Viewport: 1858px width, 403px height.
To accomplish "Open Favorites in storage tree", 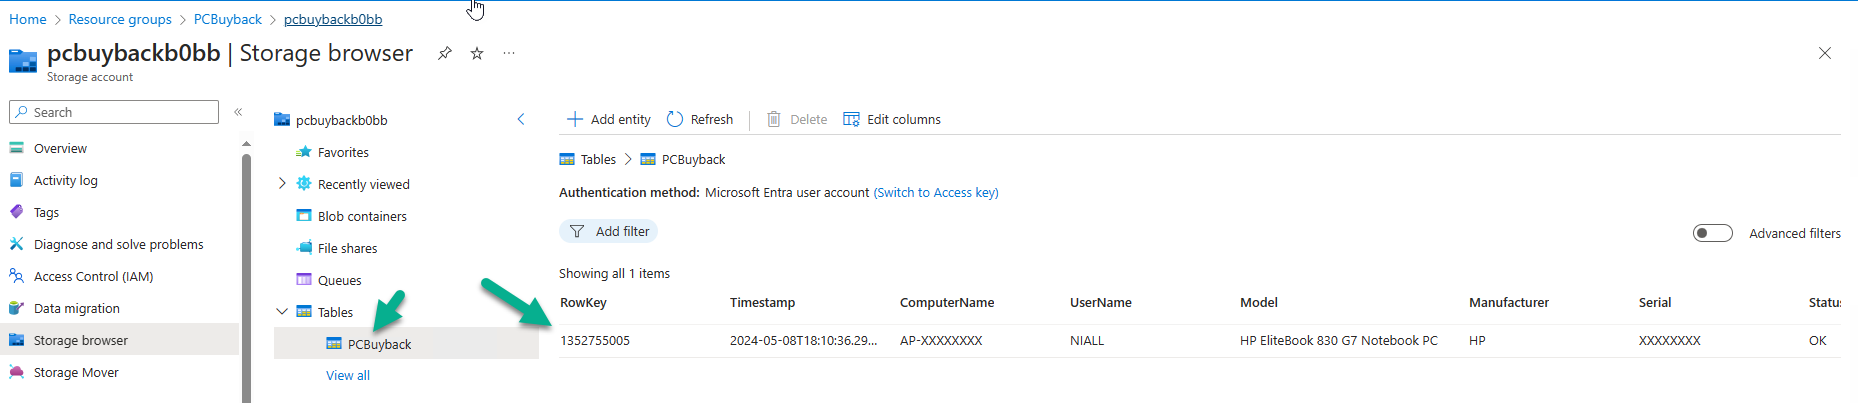I will (x=343, y=152).
